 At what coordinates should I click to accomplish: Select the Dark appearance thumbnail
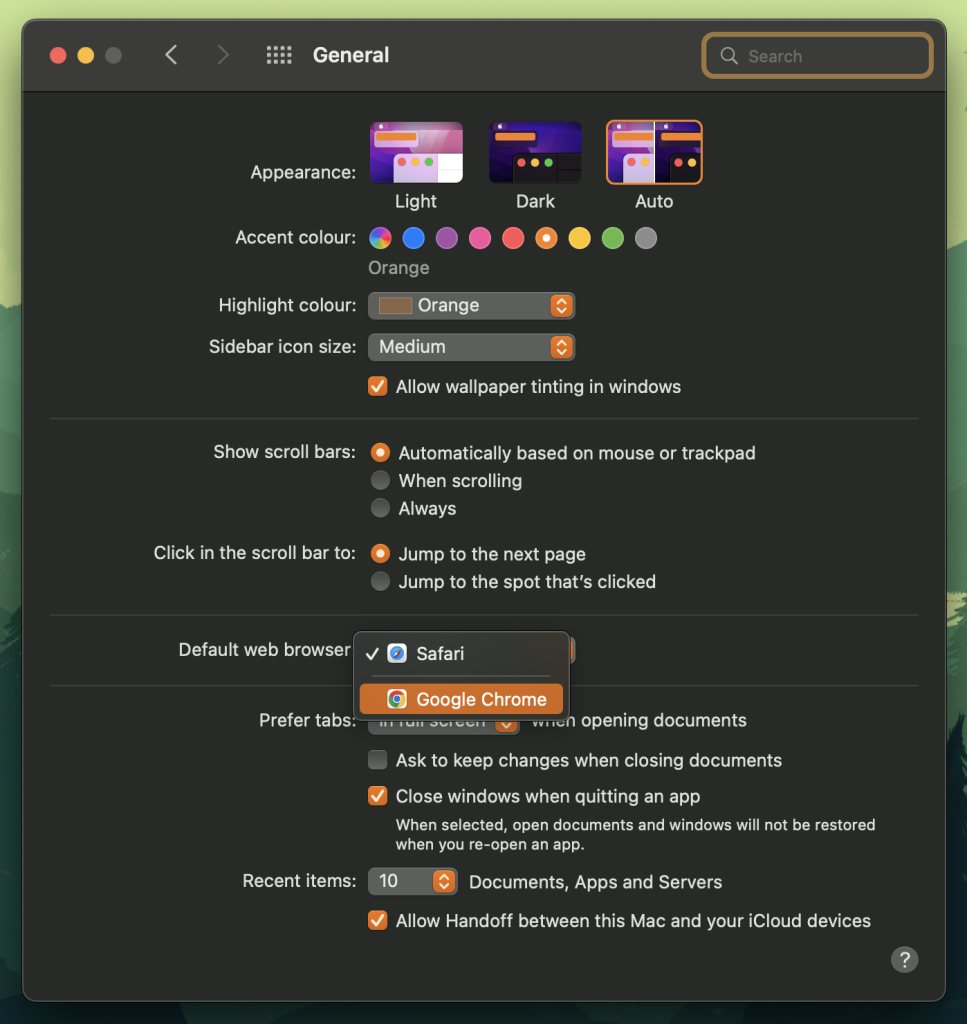(x=535, y=152)
